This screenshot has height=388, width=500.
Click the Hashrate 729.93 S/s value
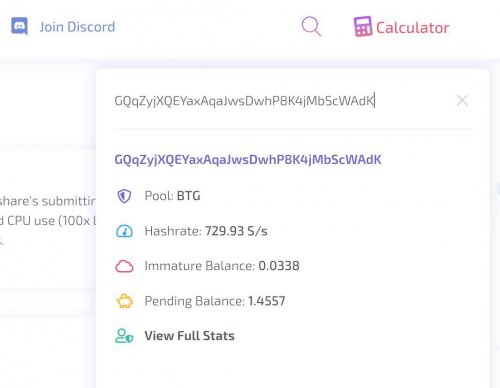[236, 231]
